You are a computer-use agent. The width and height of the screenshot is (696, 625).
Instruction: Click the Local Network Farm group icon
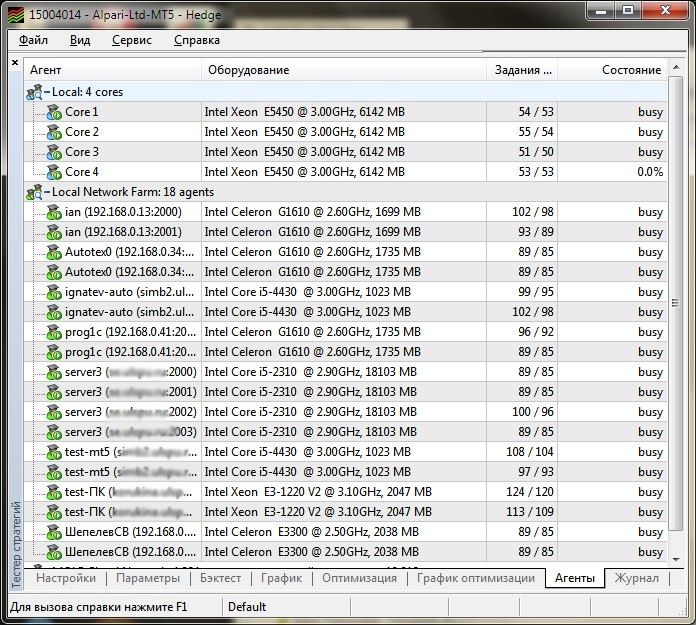point(34,192)
